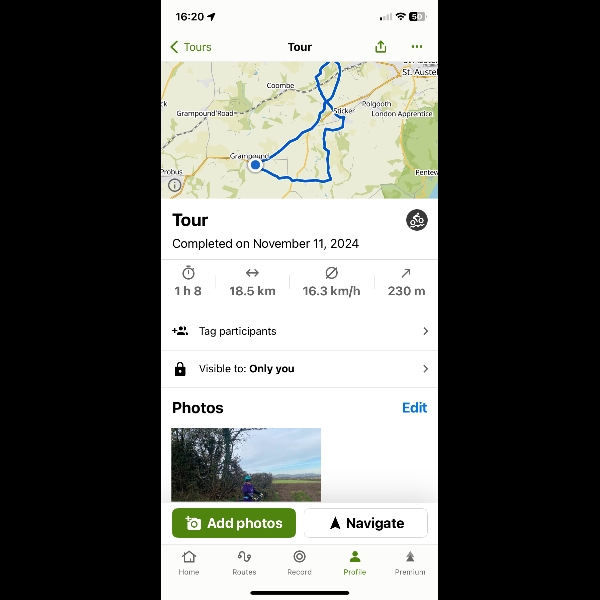The image size is (600, 600).
Task: Go back to Tours
Action: pos(191,47)
